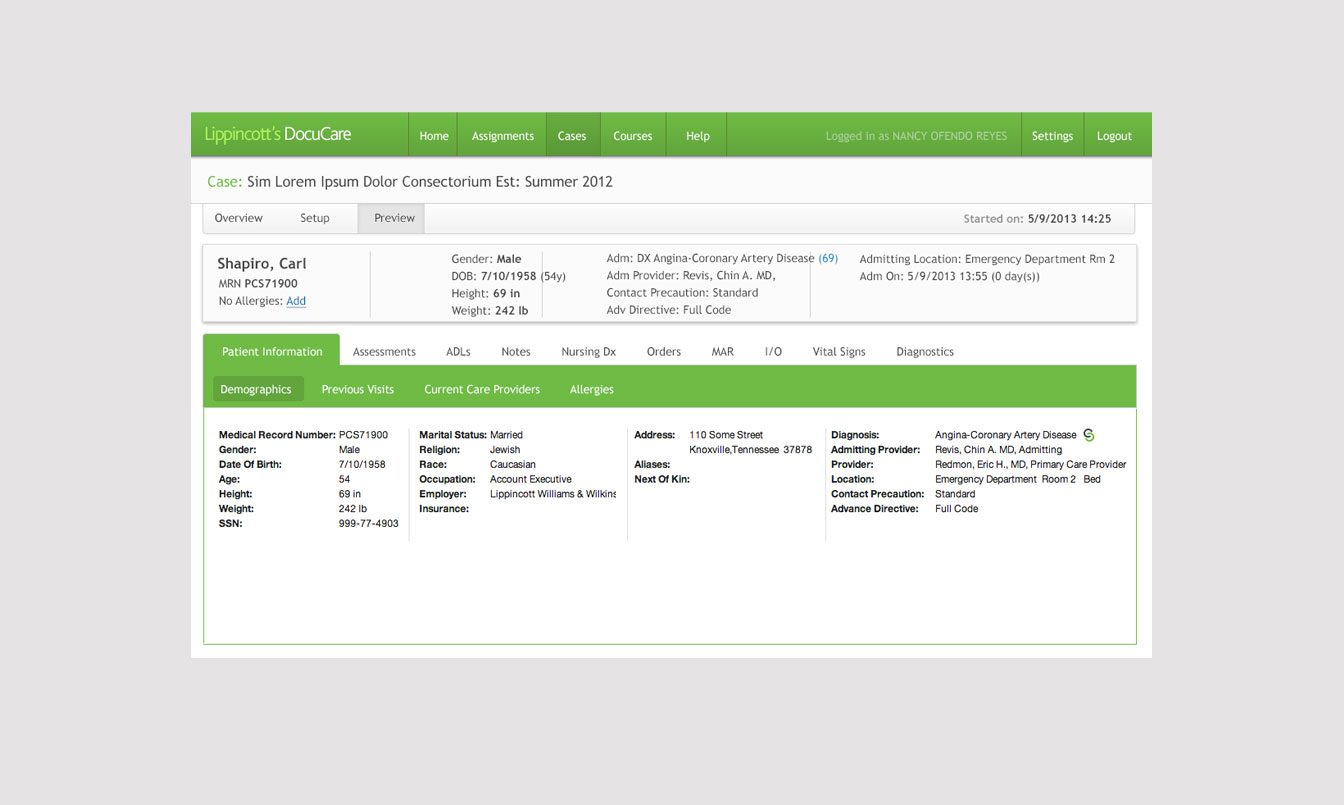Open the Settings menu

[x=1052, y=135]
